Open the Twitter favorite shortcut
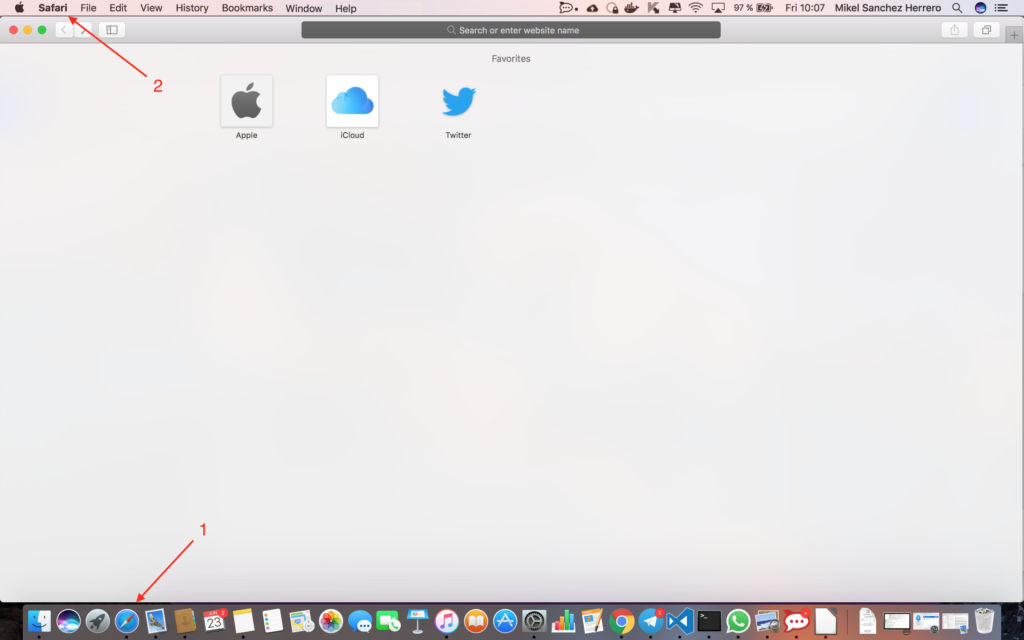This screenshot has width=1024, height=640. click(458, 102)
